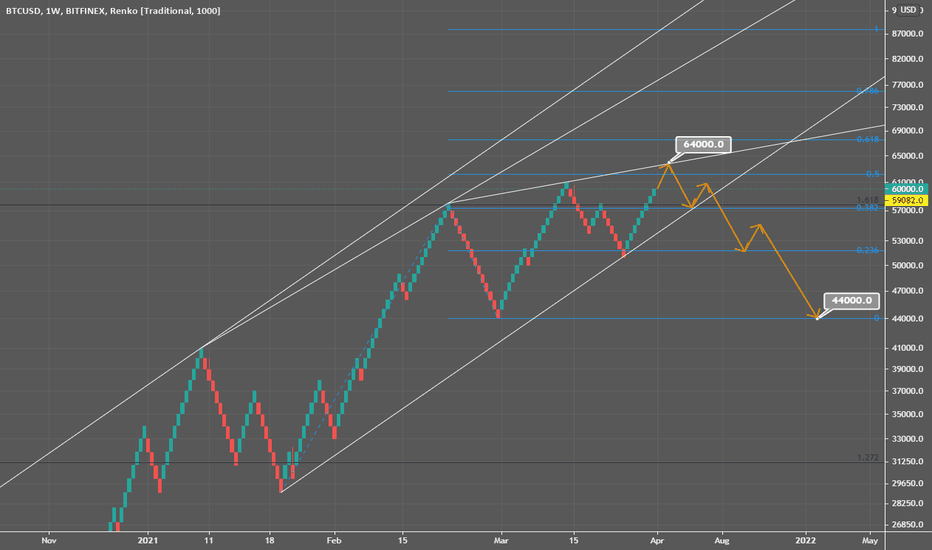The image size is (932, 550).
Task: Click the 35000.0 price axis label
Action: click(908, 414)
